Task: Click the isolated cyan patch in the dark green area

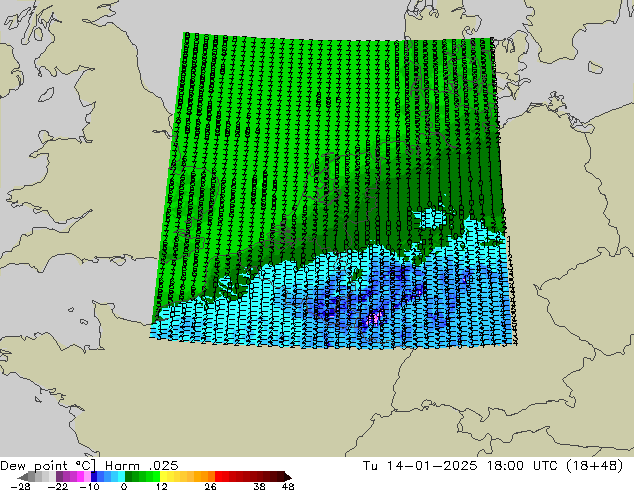Action: point(429,219)
